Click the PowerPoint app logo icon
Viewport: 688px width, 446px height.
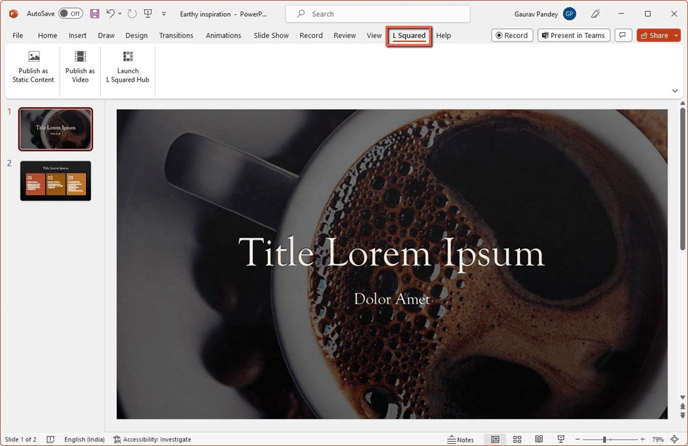click(14, 14)
